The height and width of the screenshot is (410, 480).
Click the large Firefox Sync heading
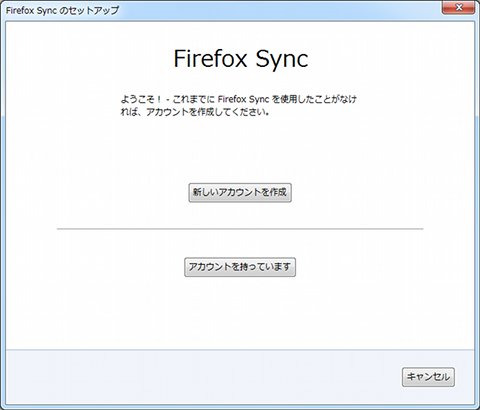pos(241,59)
